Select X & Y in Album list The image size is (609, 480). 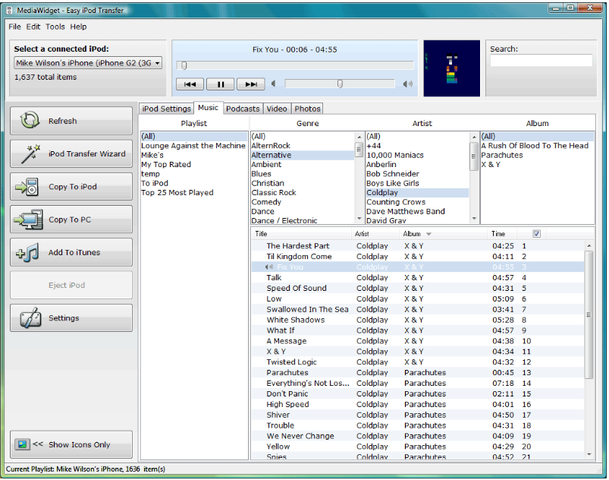[538, 165]
